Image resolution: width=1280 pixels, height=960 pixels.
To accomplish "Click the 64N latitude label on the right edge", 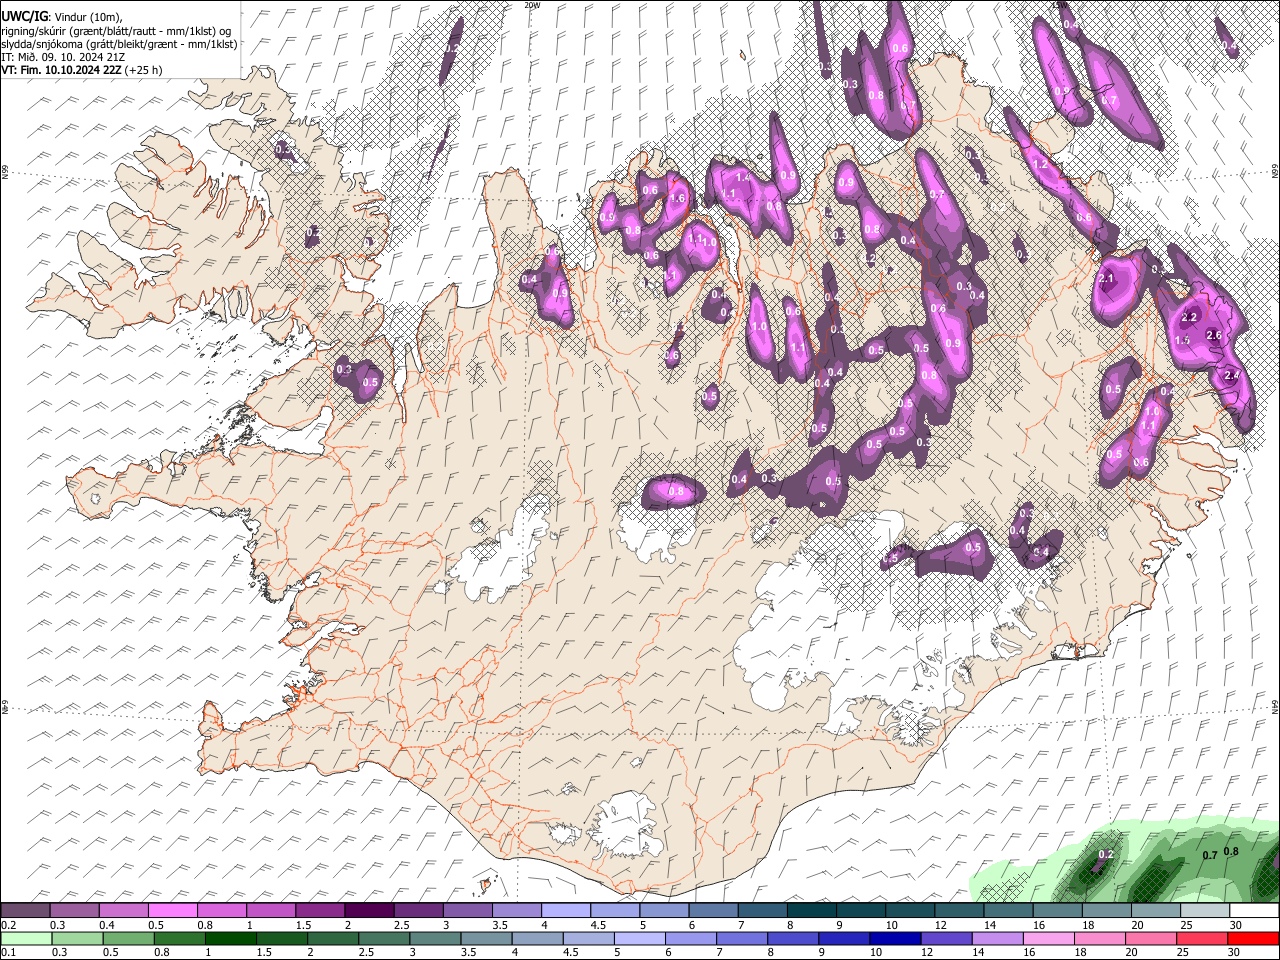I will (1275, 707).
